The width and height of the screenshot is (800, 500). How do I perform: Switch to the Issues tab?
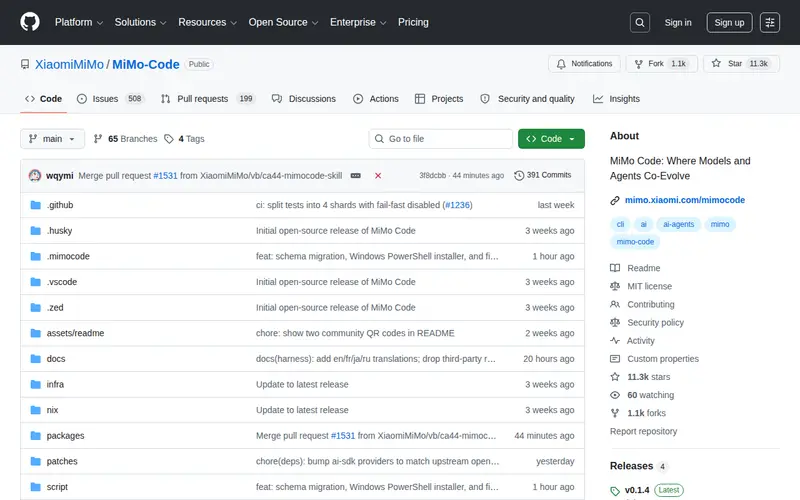pyautogui.click(x=110, y=99)
